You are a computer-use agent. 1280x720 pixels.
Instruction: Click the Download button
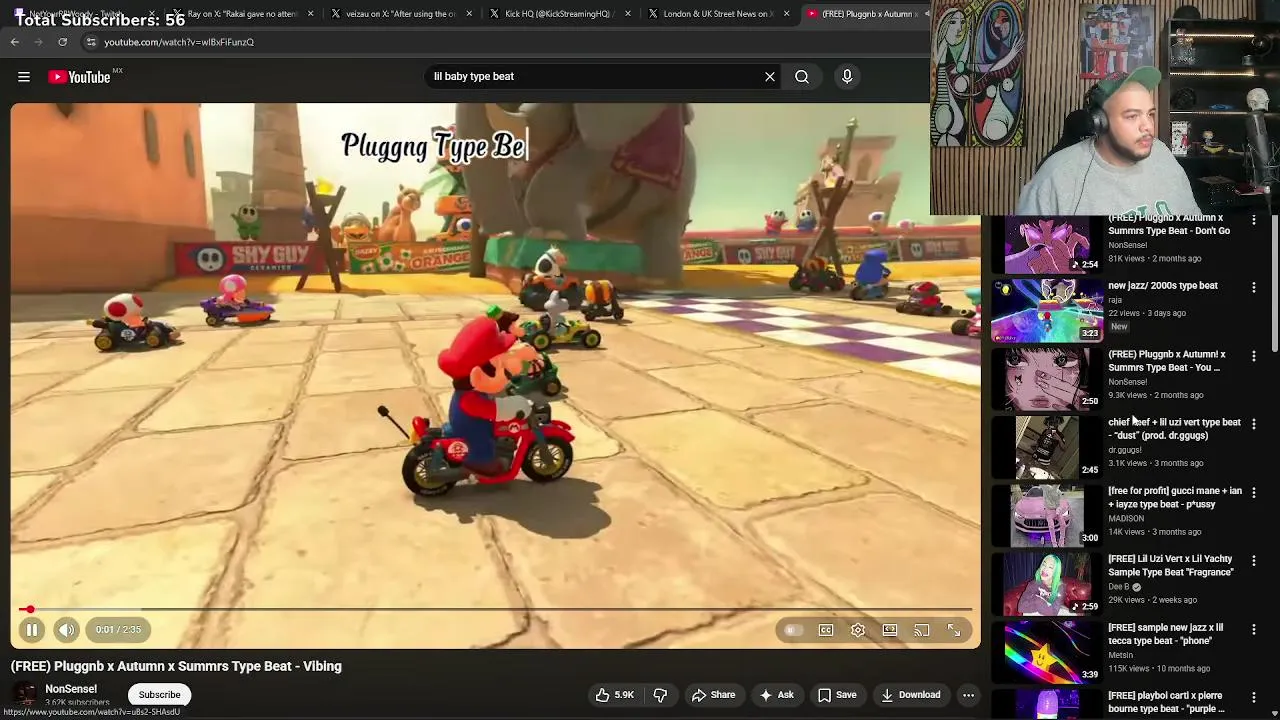(x=911, y=695)
